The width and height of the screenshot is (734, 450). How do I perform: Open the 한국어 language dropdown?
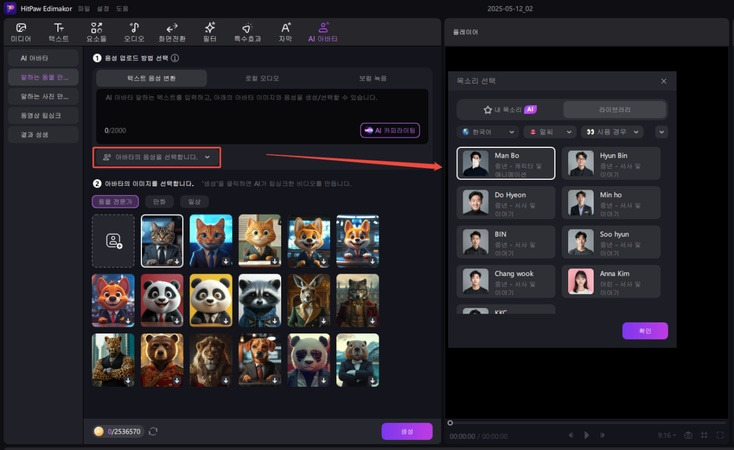point(488,132)
